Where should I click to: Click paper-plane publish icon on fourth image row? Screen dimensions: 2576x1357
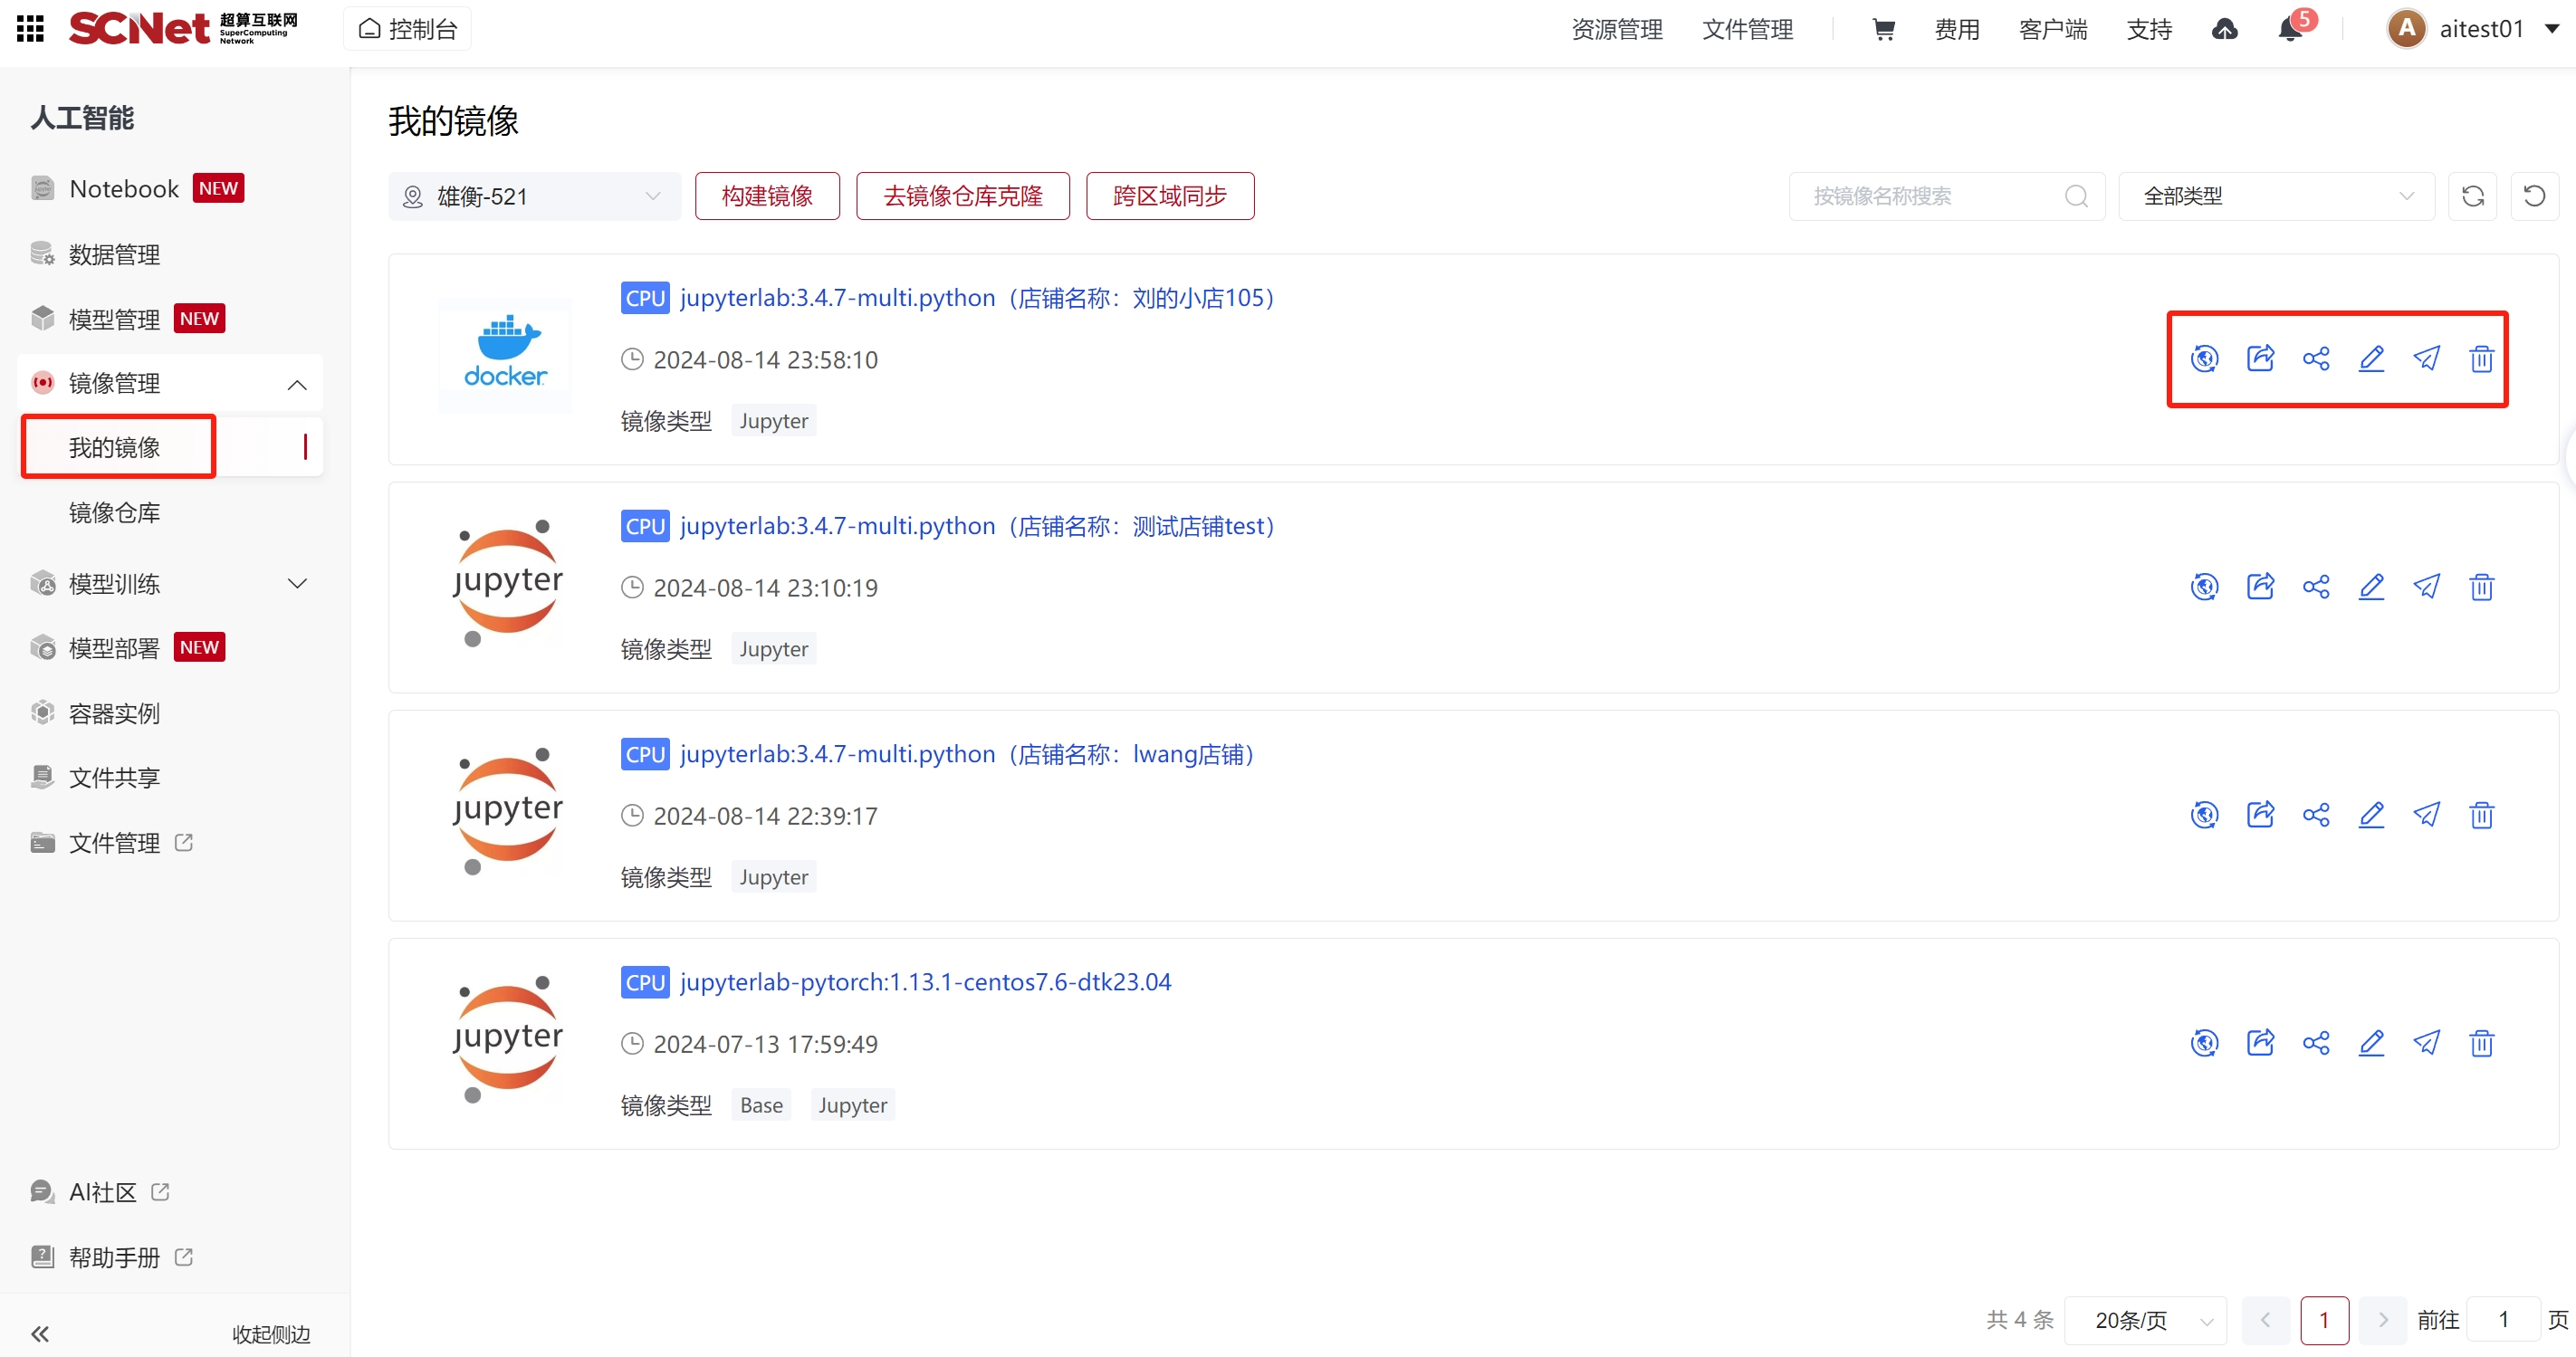2426,1043
